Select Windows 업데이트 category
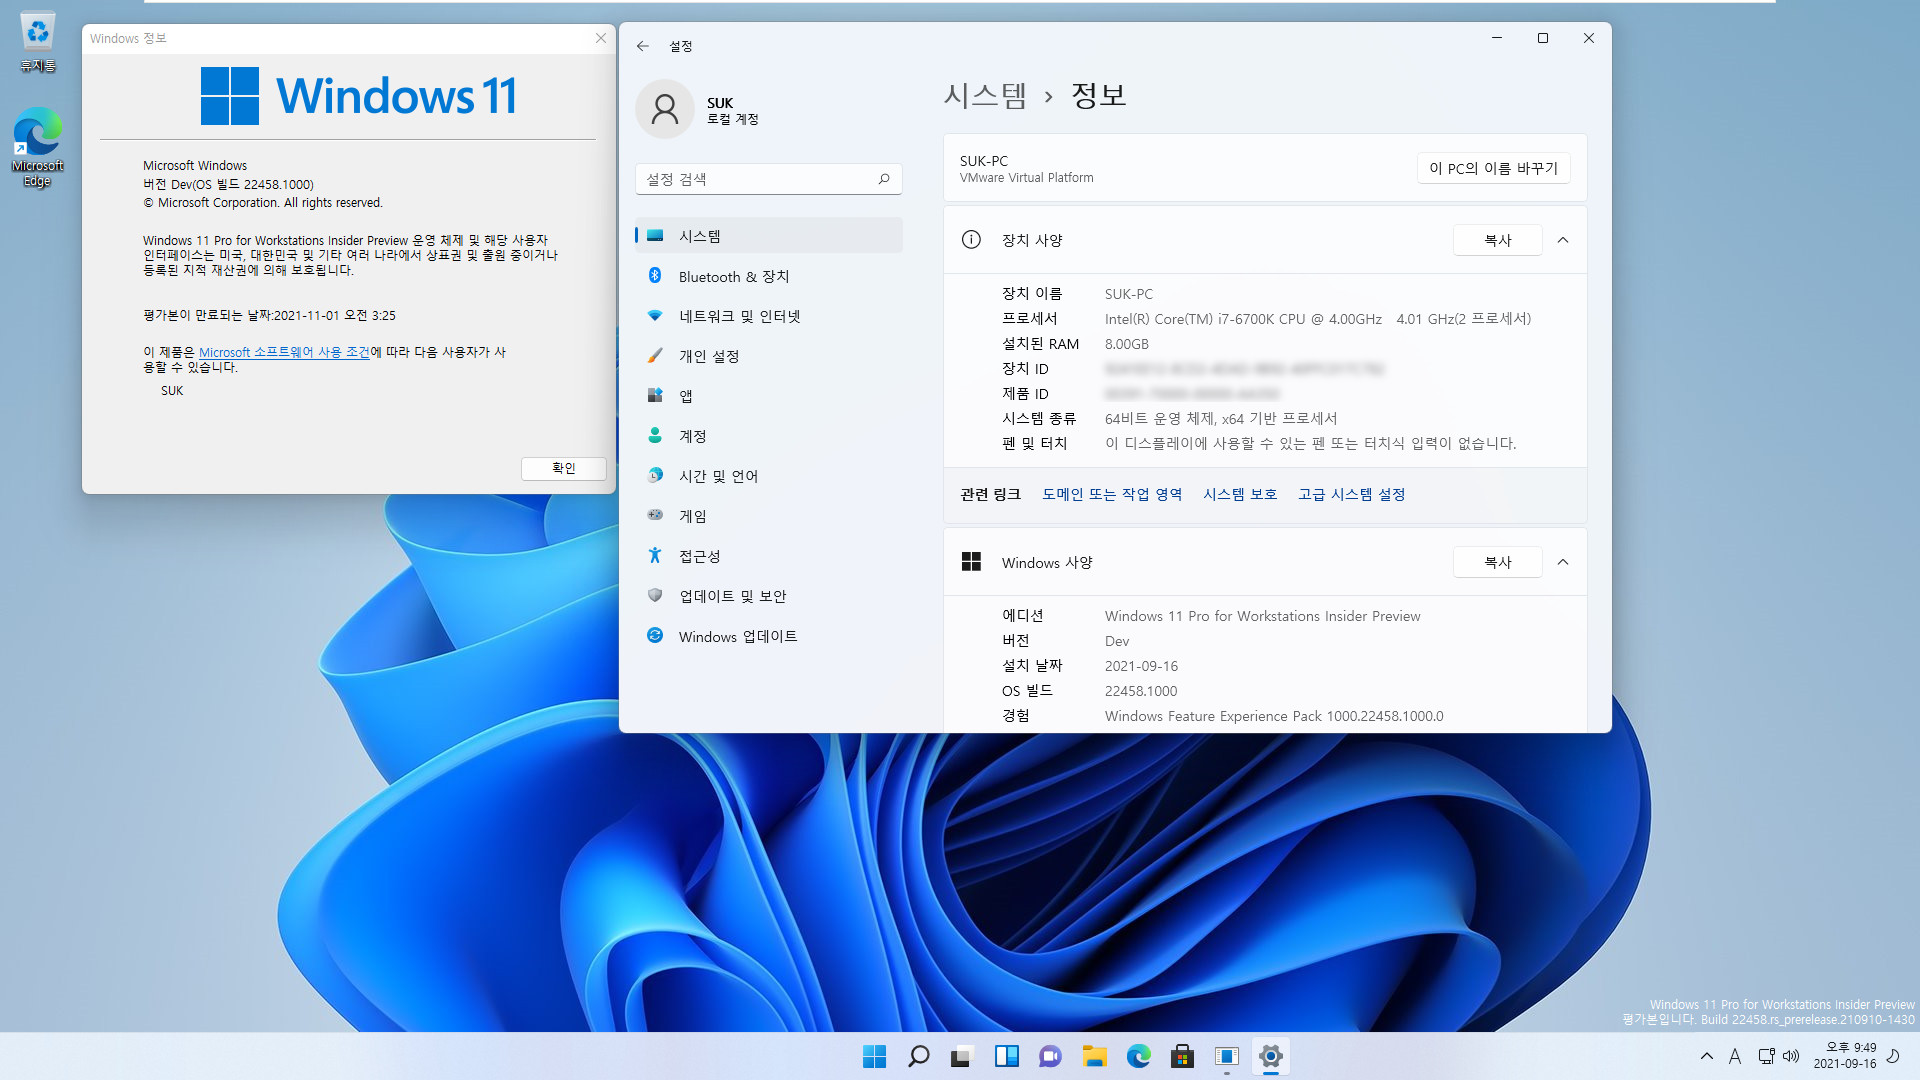 [768, 636]
